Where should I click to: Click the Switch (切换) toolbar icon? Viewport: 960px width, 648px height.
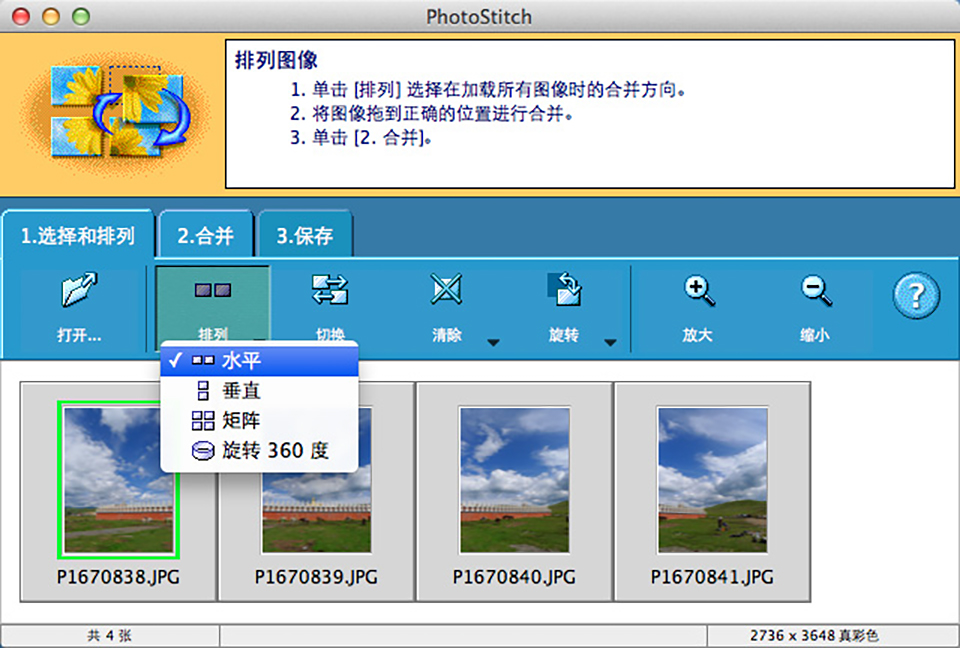(x=329, y=291)
